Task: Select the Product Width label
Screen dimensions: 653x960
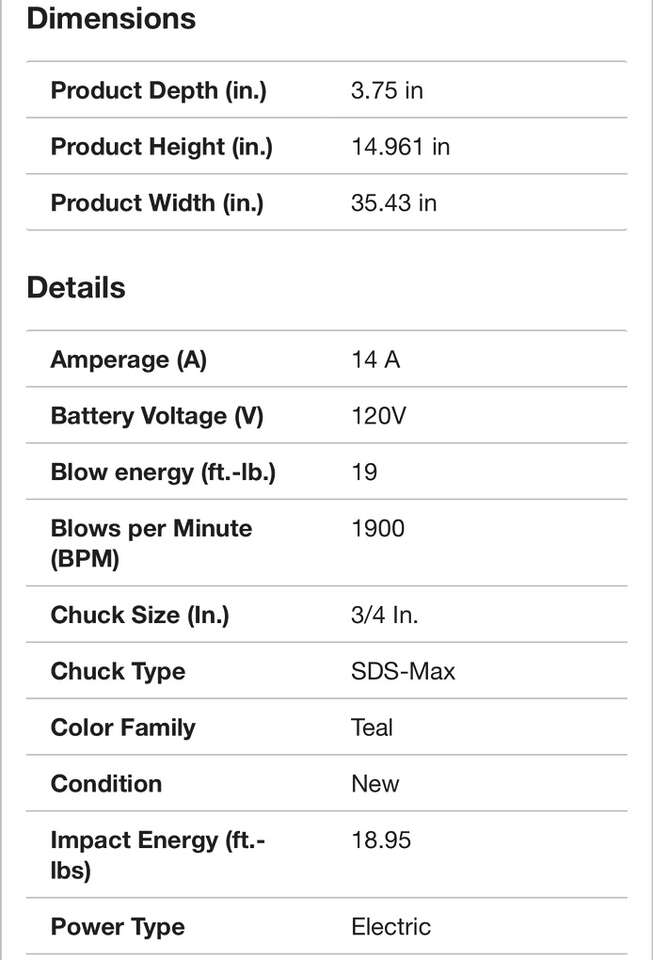Action: [x=157, y=203]
